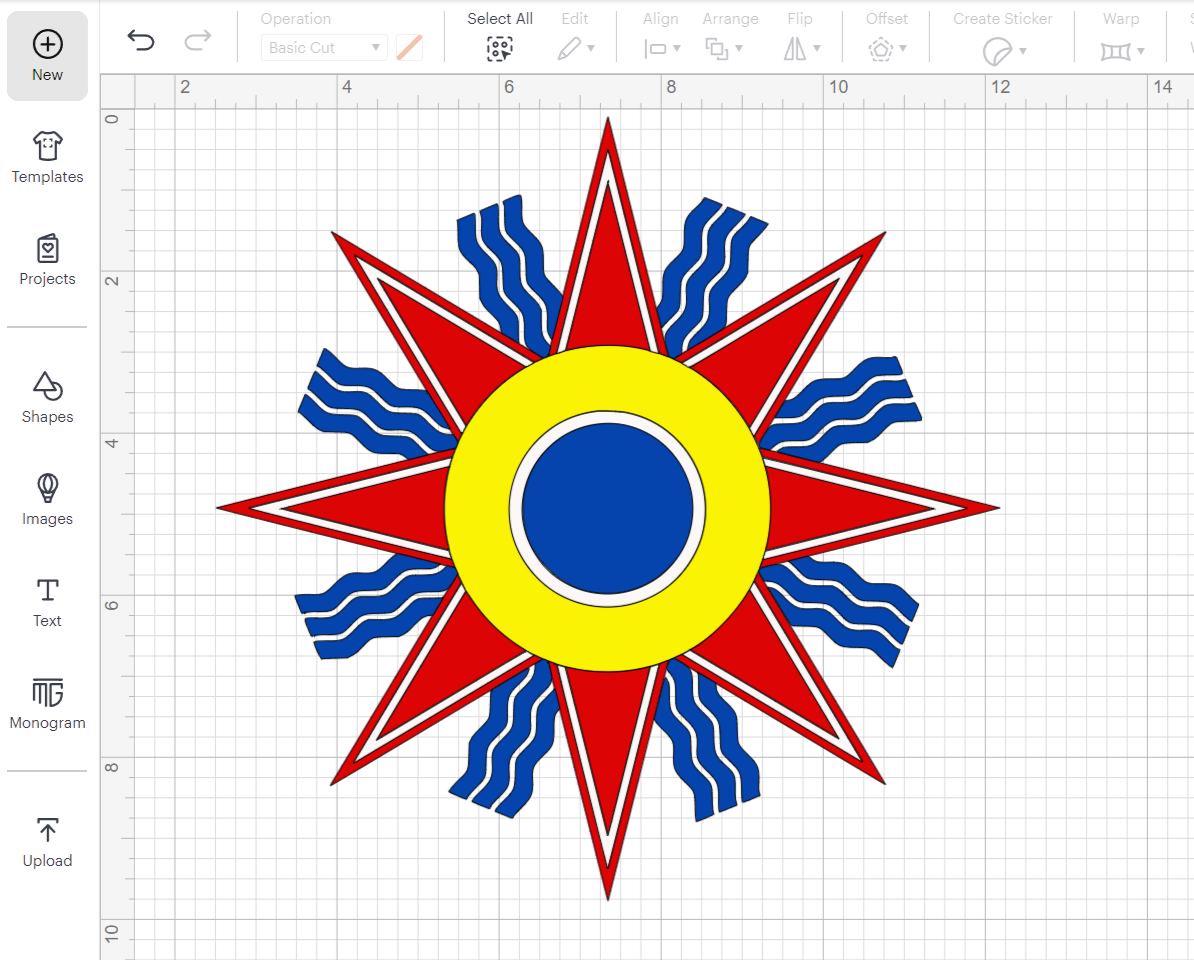The width and height of the screenshot is (1194, 960).
Task: Create a New project
Action: (47, 55)
